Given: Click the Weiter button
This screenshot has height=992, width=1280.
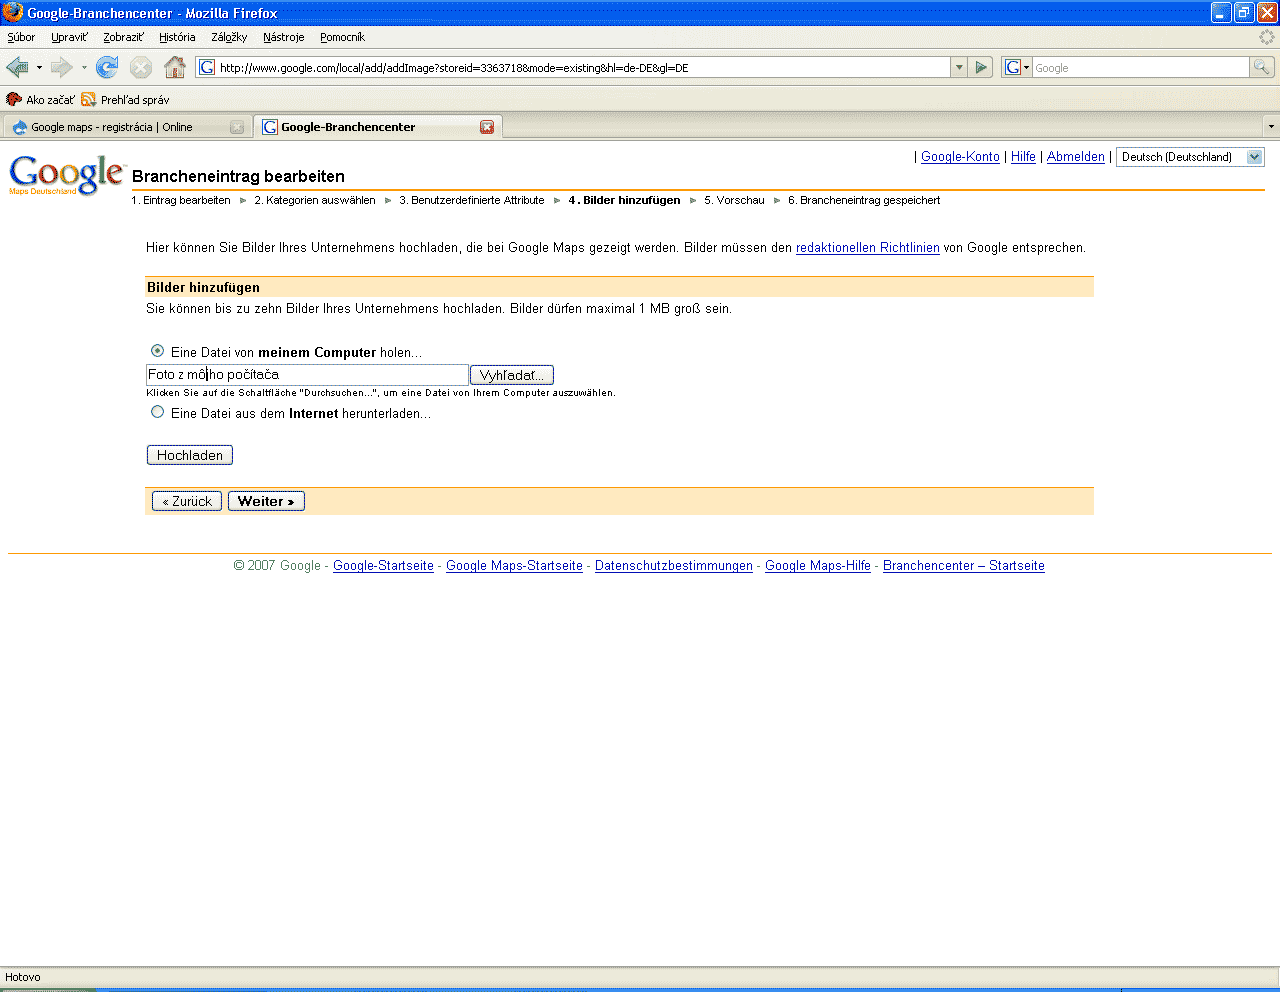Looking at the screenshot, I should click(x=266, y=501).
